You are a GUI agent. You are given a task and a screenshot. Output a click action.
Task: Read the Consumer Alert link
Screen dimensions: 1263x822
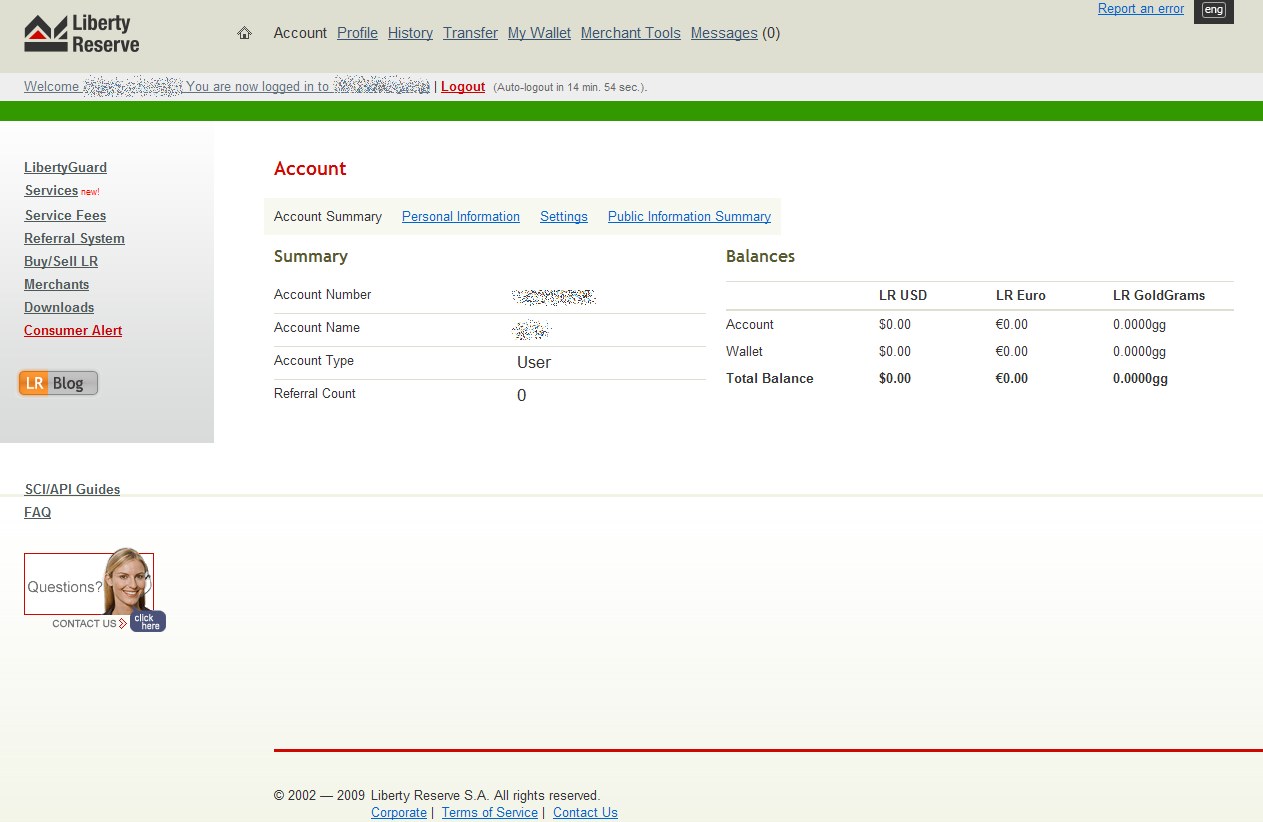pyautogui.click(x=73, y=331)
